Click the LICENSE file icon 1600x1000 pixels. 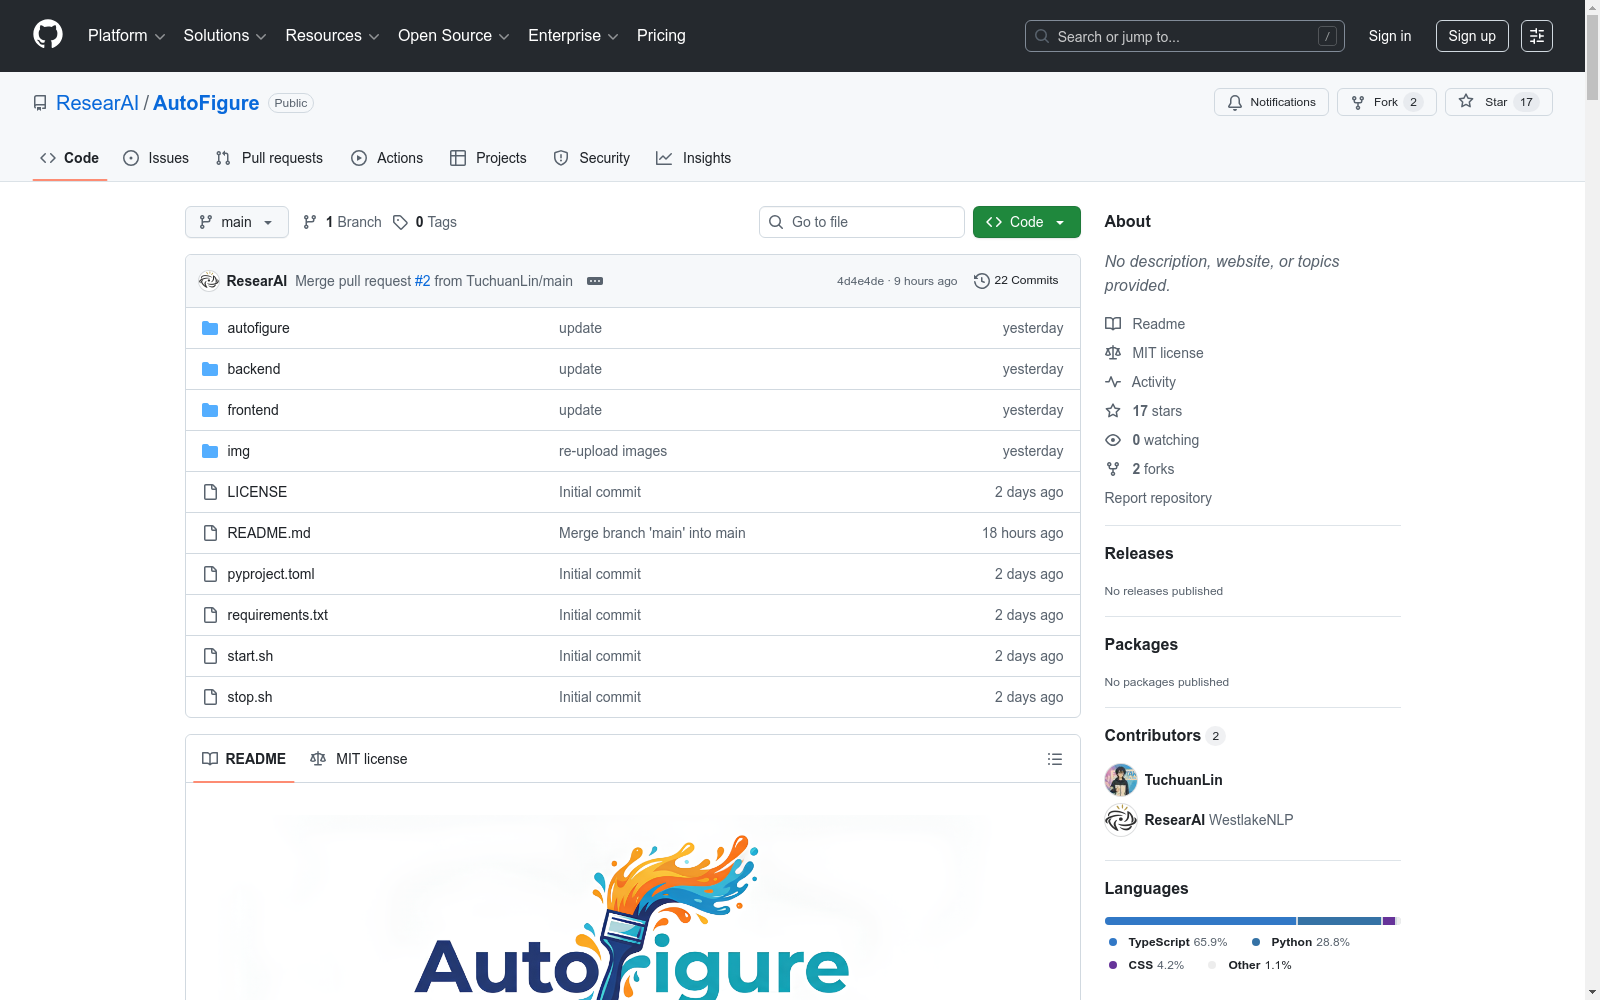pyautogui.click(x=210, y=492)
